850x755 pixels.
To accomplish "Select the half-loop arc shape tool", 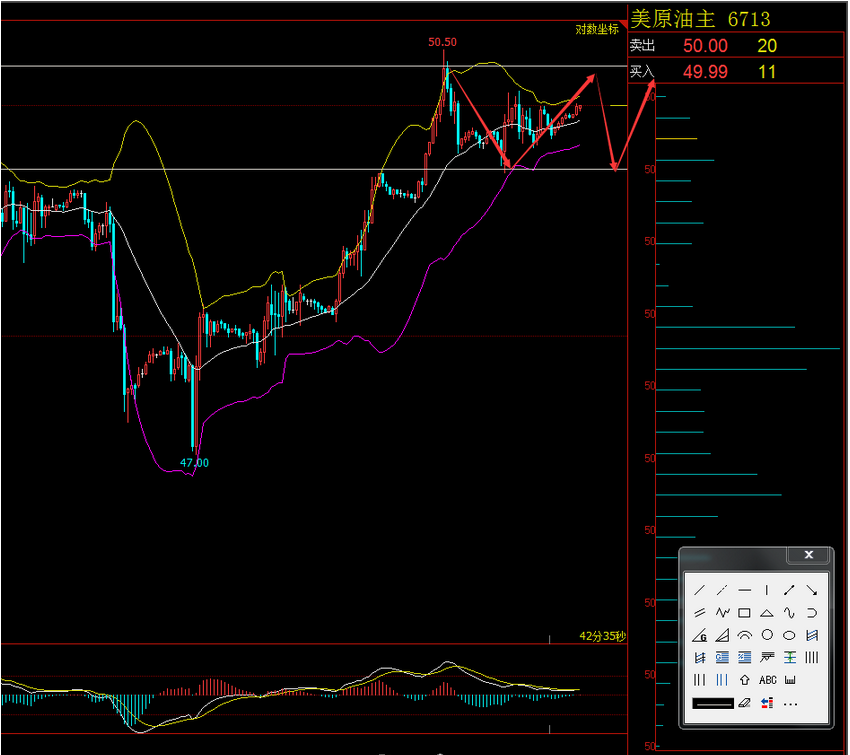I will [812, 613].
